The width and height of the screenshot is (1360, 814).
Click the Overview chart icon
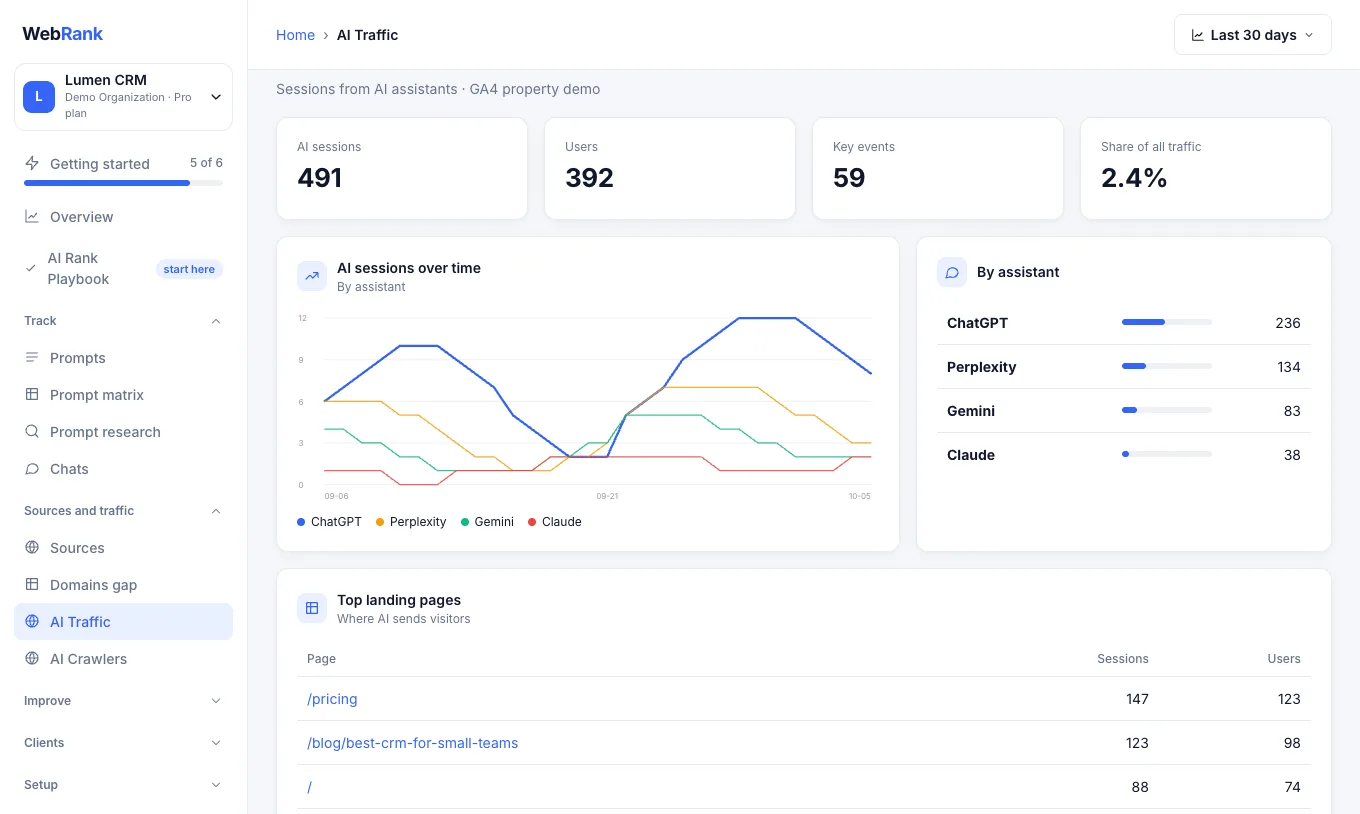(x=32, y=216)
